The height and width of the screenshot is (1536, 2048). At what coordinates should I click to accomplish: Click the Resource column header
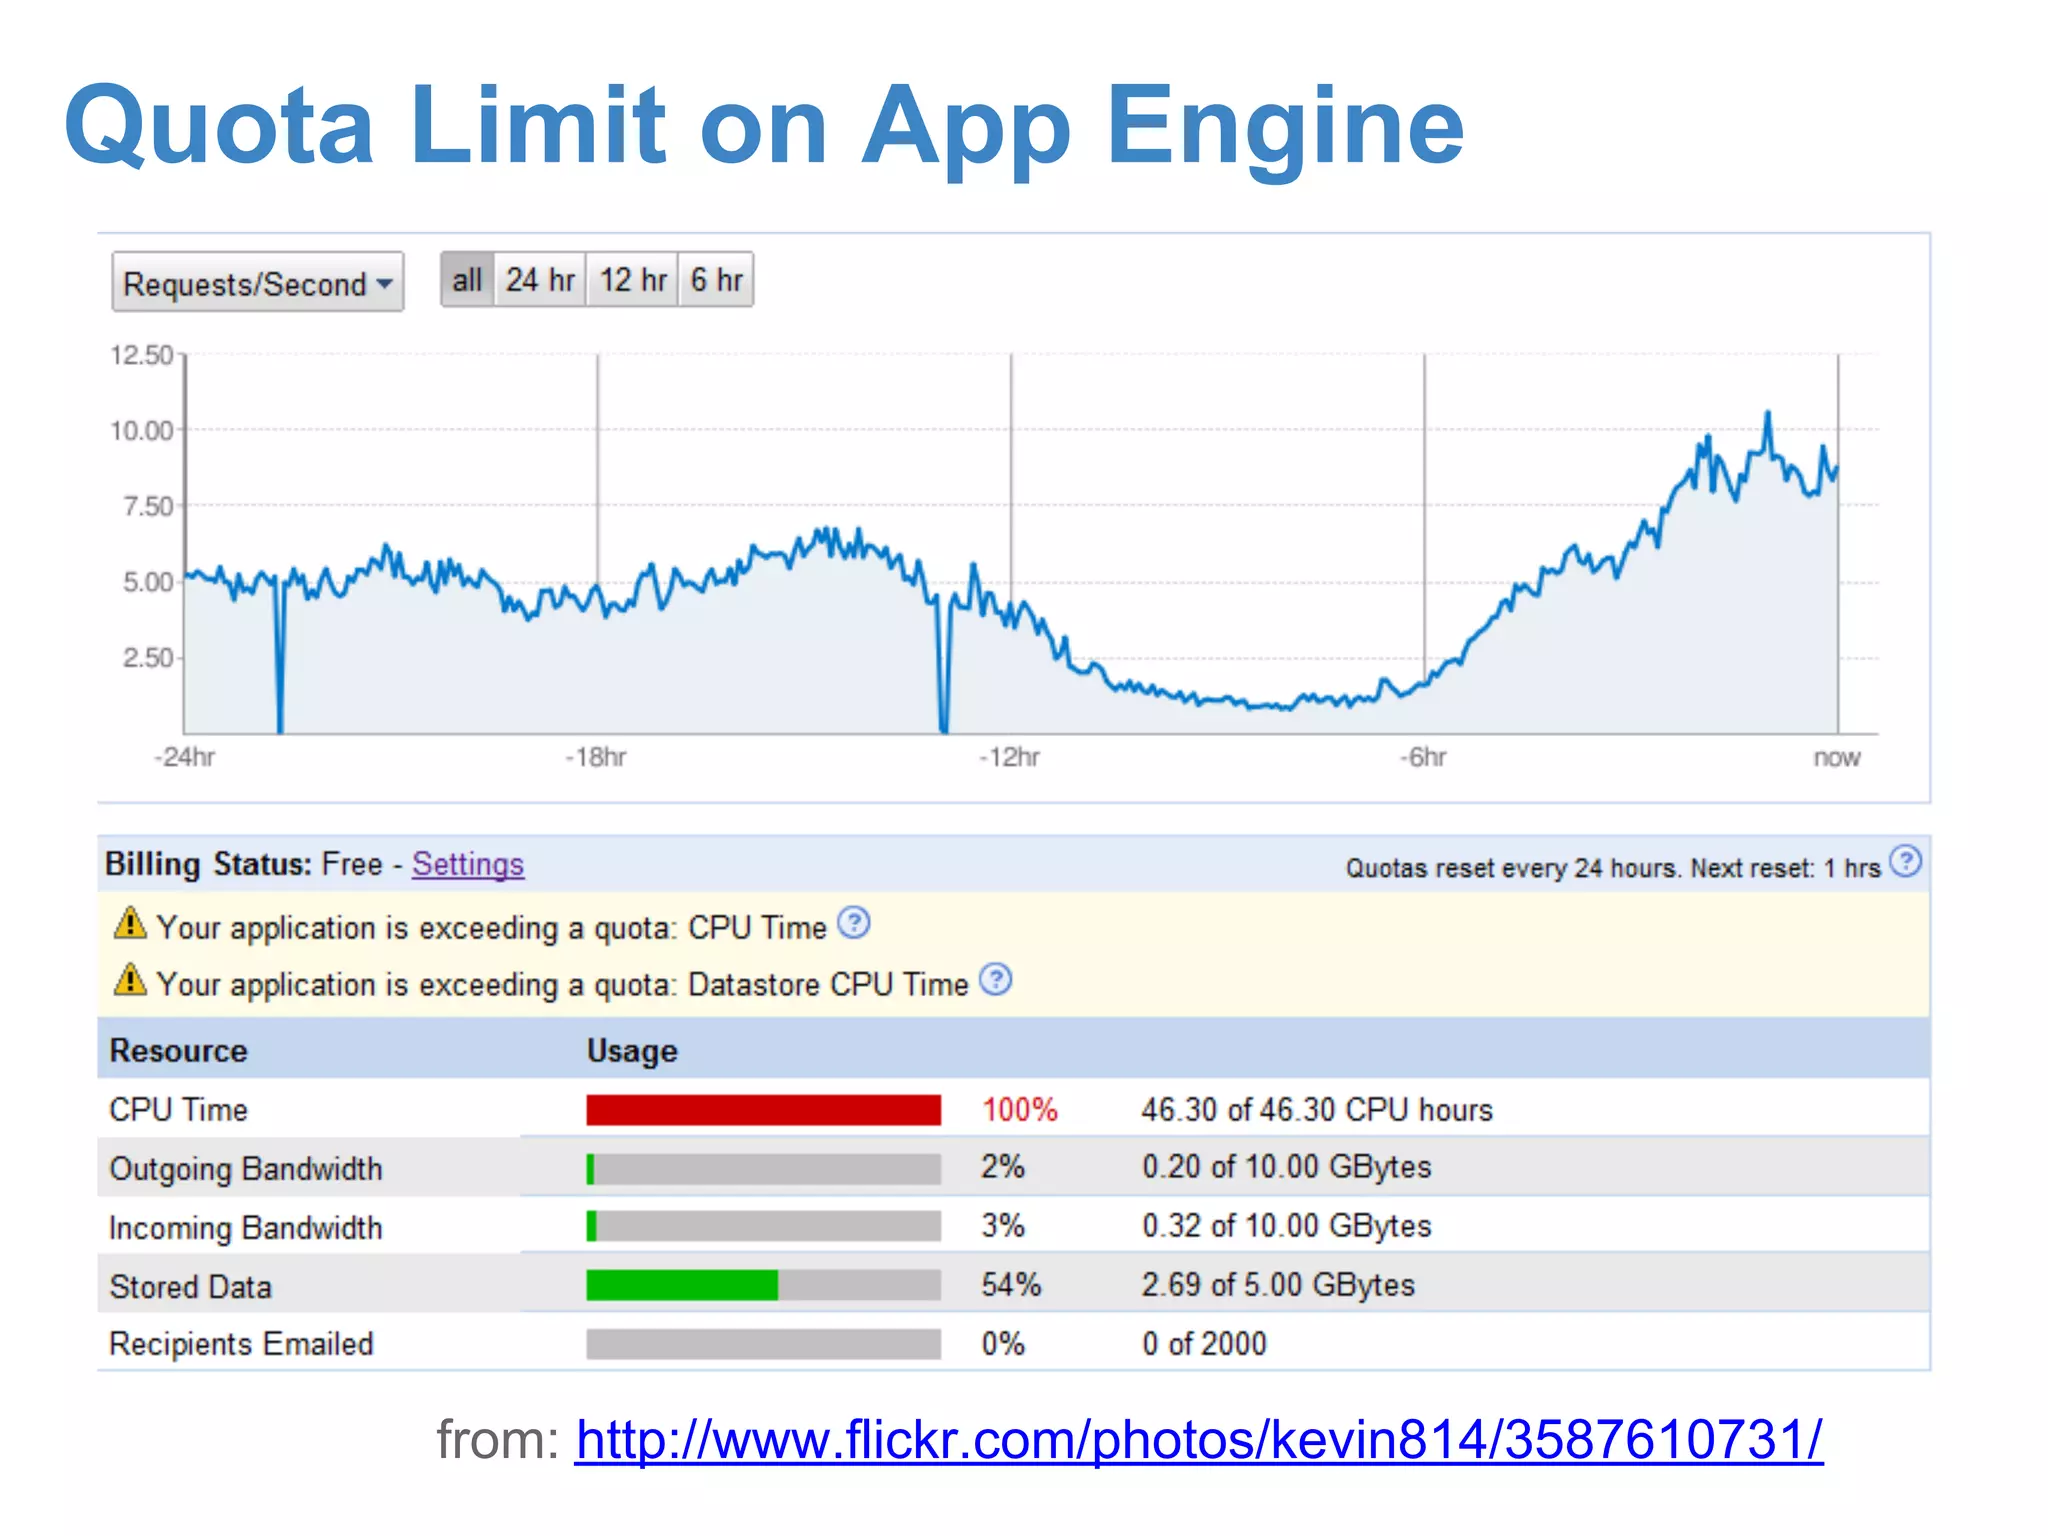pos(178,1051)
